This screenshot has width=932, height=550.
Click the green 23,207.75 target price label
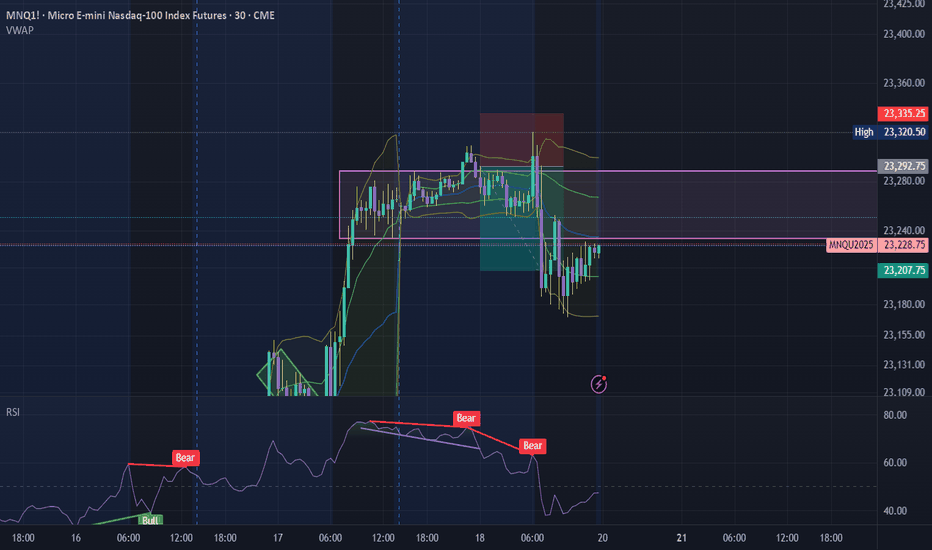coord(902,271)
